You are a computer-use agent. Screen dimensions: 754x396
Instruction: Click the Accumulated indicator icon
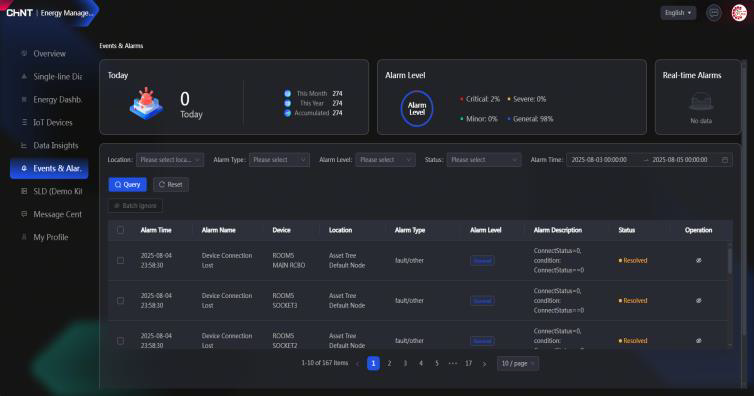tap(288, 113)
